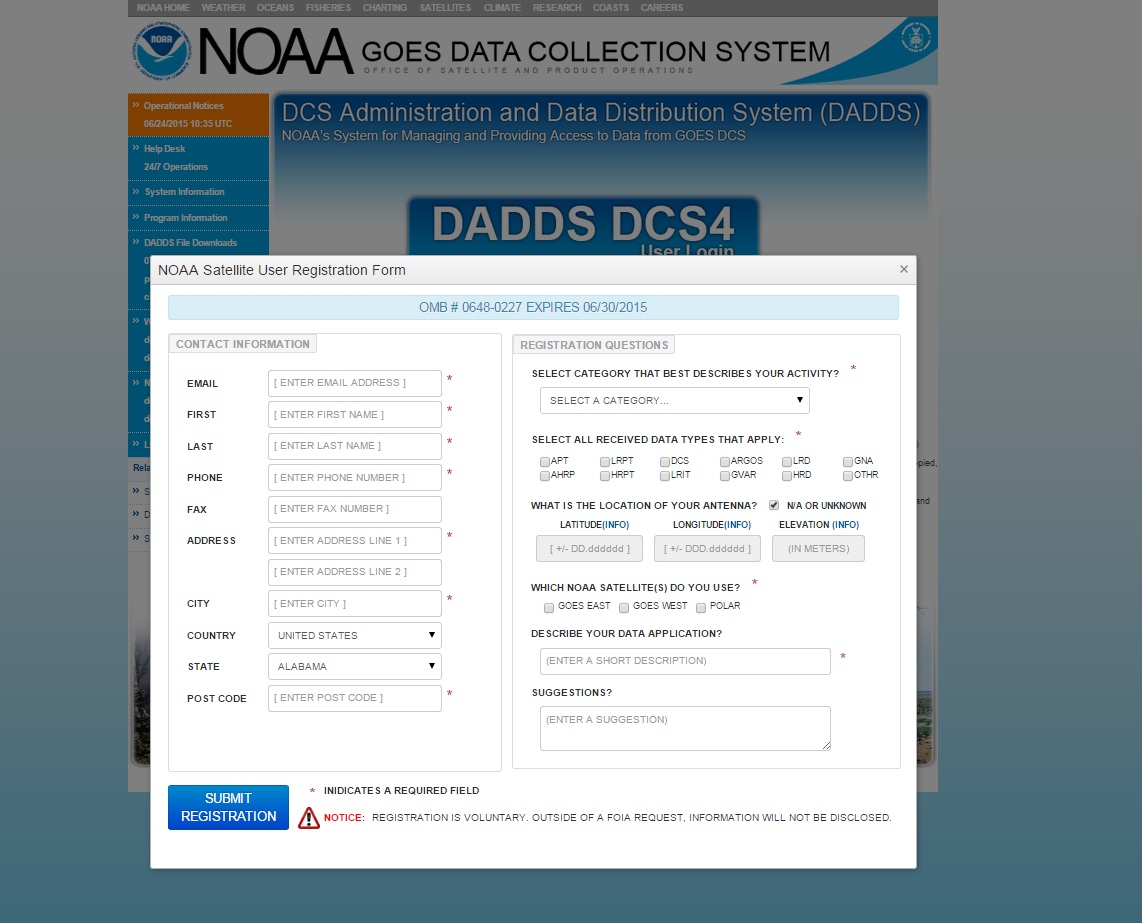Viewport: 1142px width, 923px height.
Task: Open Careers in top navigation
Action: pyautogui.click(x=662, y=7)
